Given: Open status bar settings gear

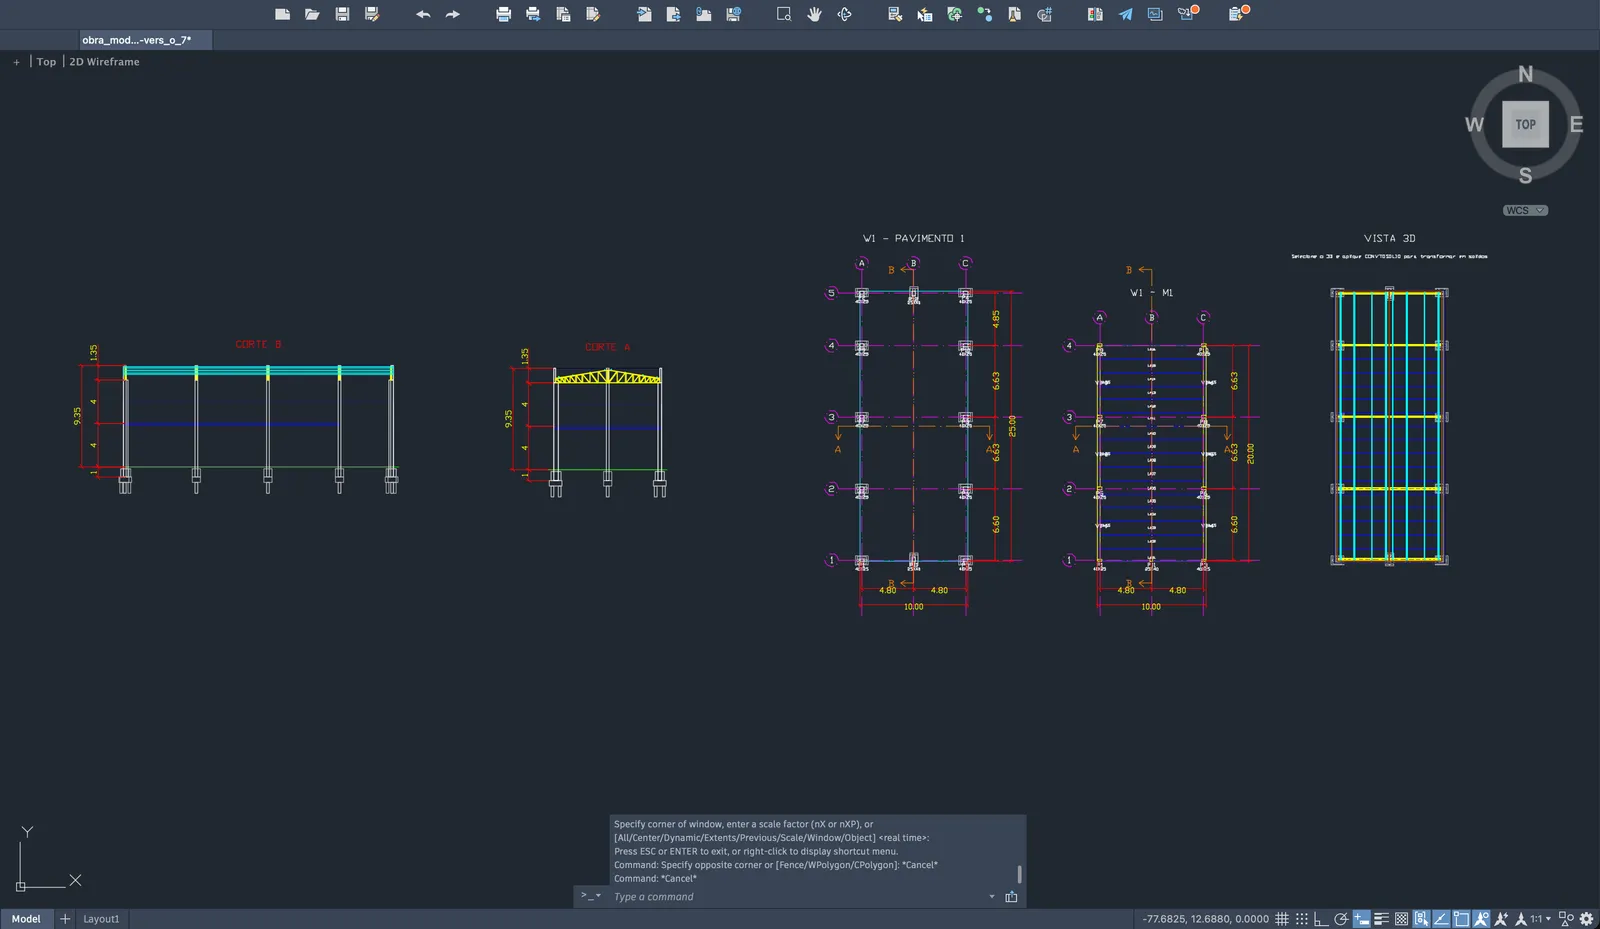Looking at the screenshot, I should point(1586,919).
